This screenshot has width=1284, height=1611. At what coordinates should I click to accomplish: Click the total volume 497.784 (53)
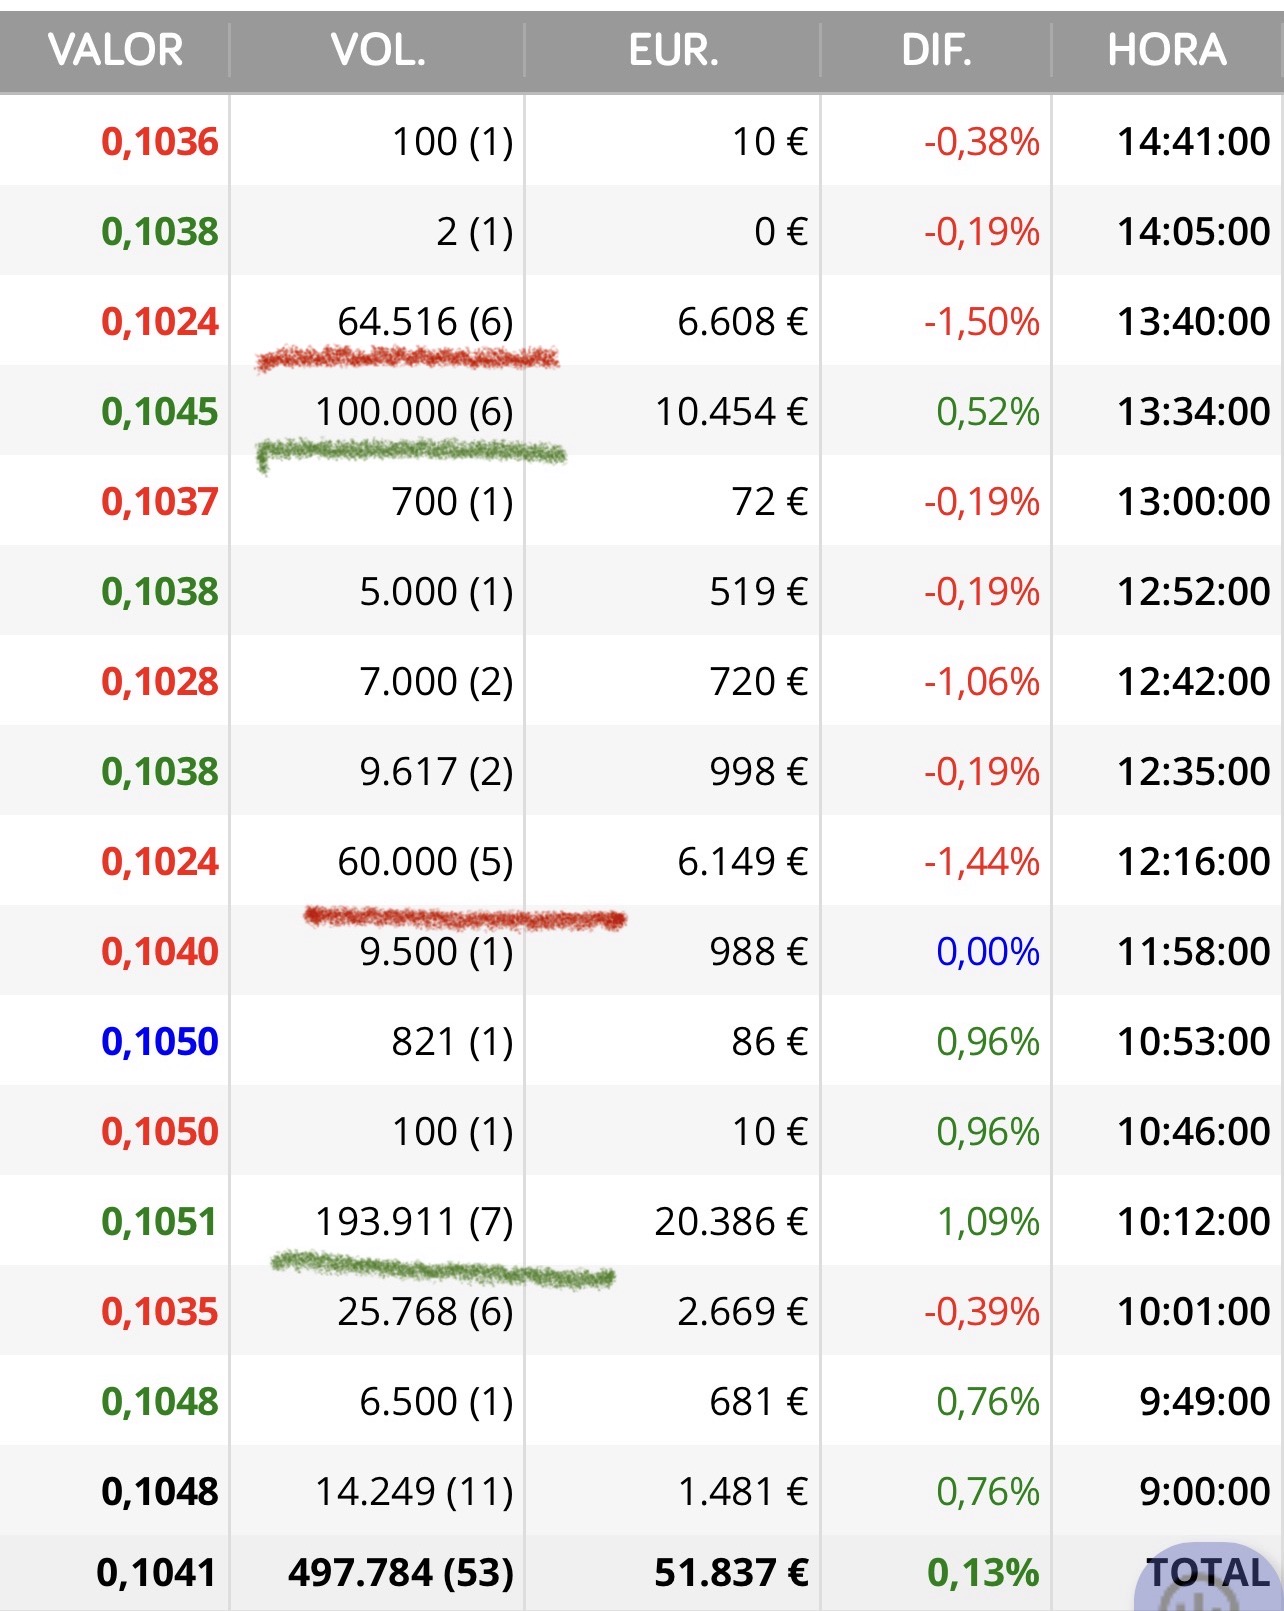click(x=401, y=1573)
